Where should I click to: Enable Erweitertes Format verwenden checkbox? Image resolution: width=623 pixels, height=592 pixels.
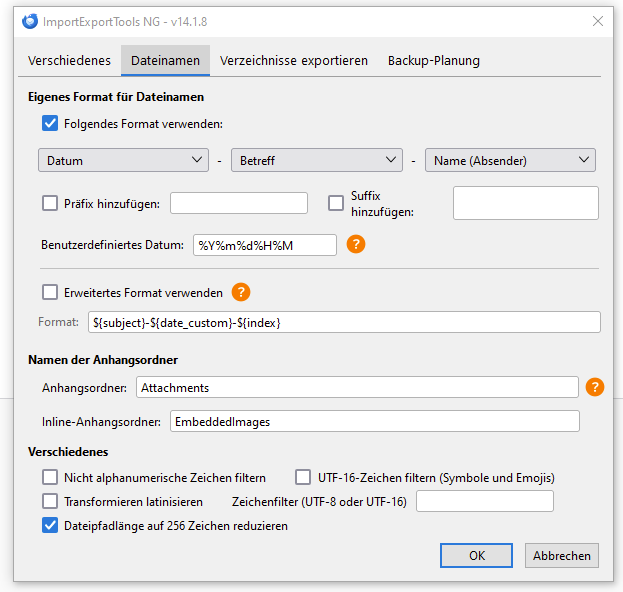50,293
